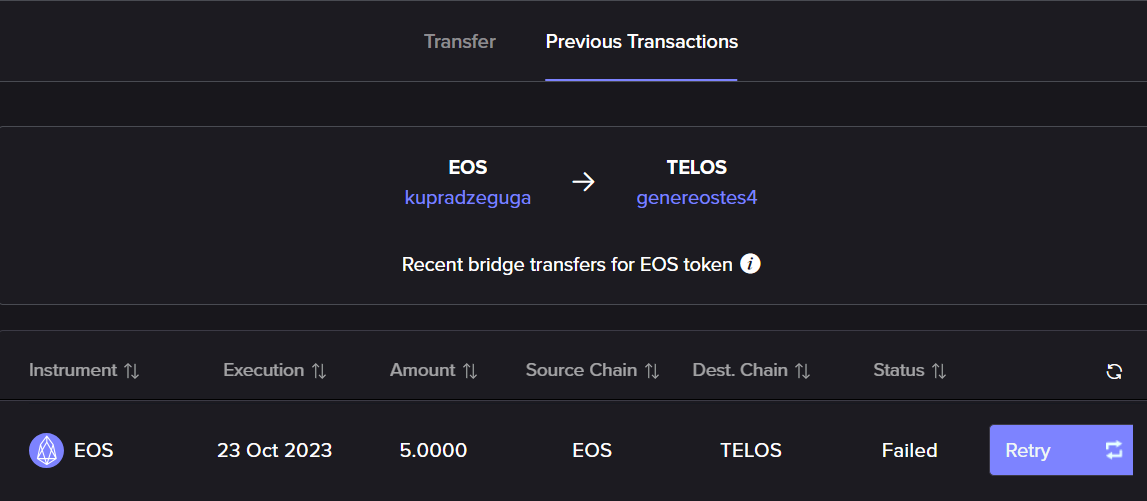Click the info icon next to EOS token

(x=751, y=265)
